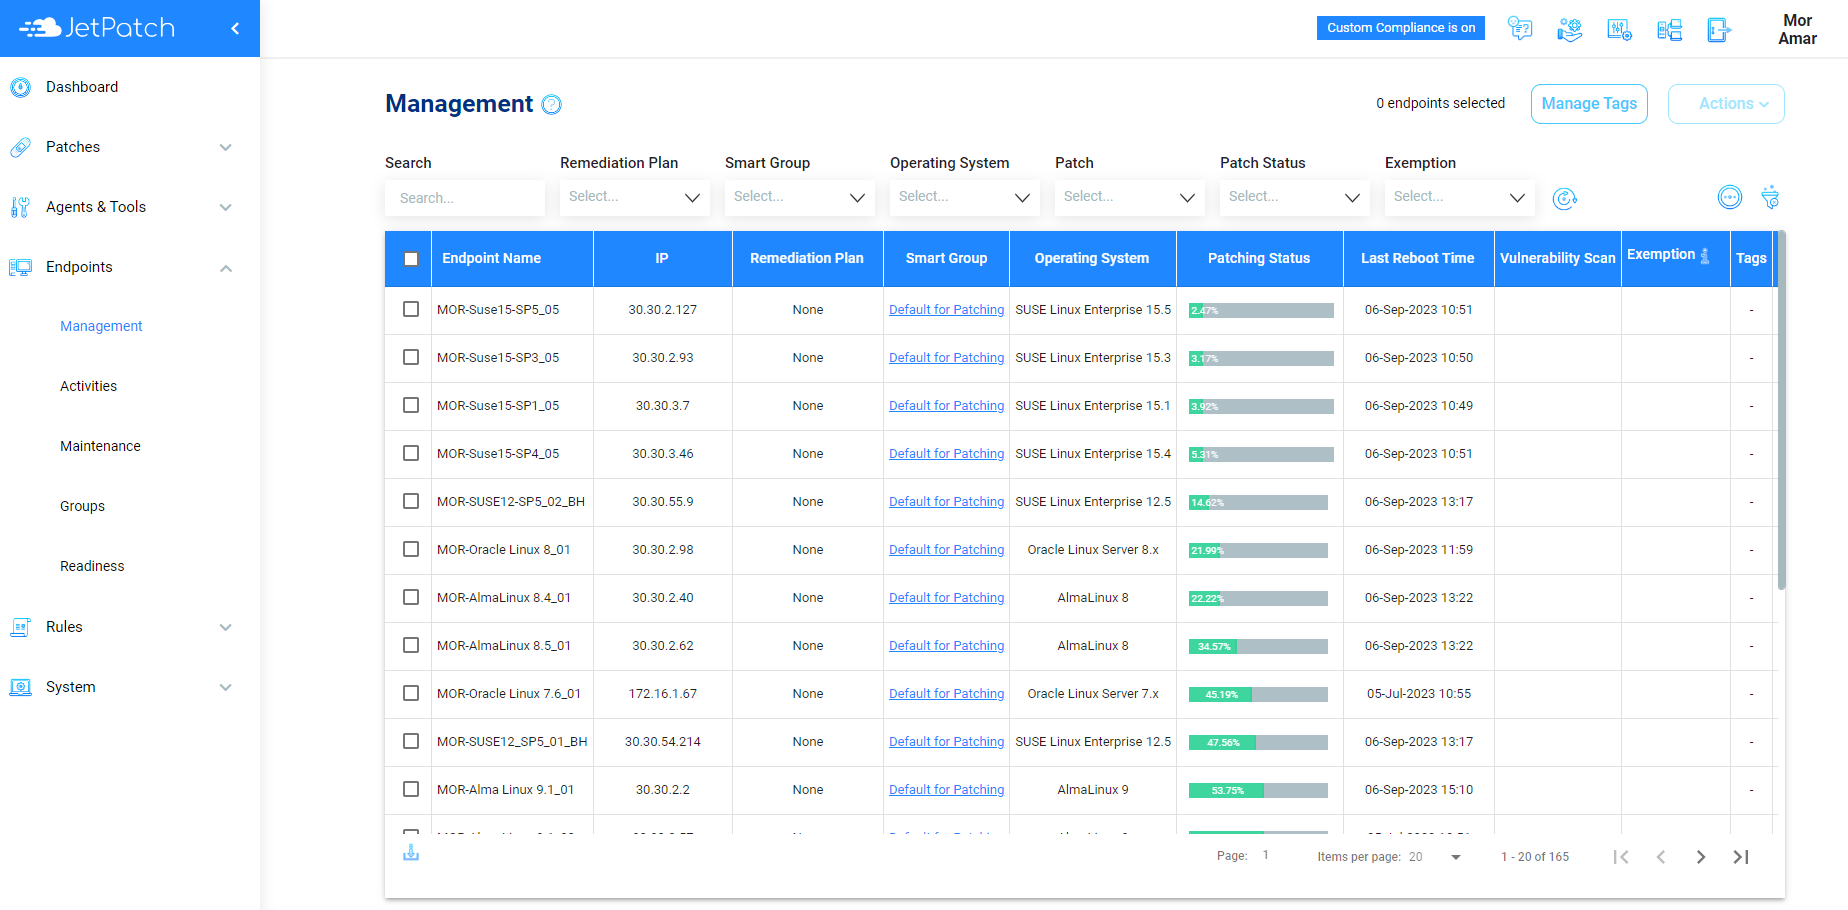Toggle the select-all checkbox in table header
This screenshot has height=910, width=1848.
coord(411,259)
